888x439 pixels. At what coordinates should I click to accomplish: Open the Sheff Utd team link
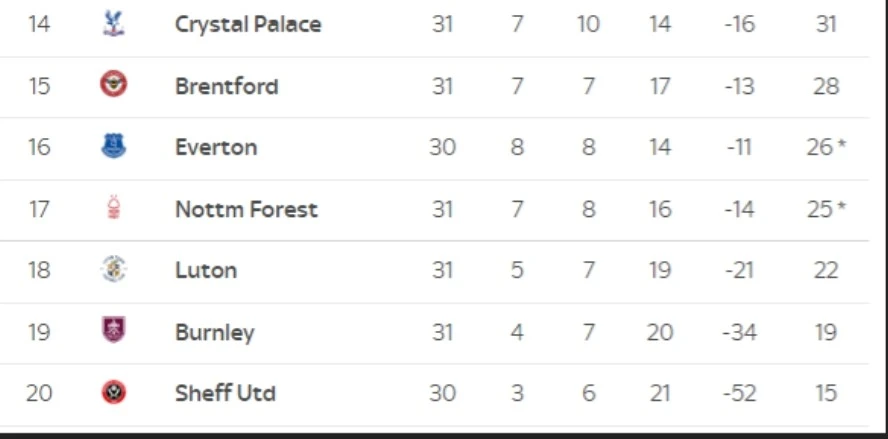pyautogui.click(x=225, y=393)
